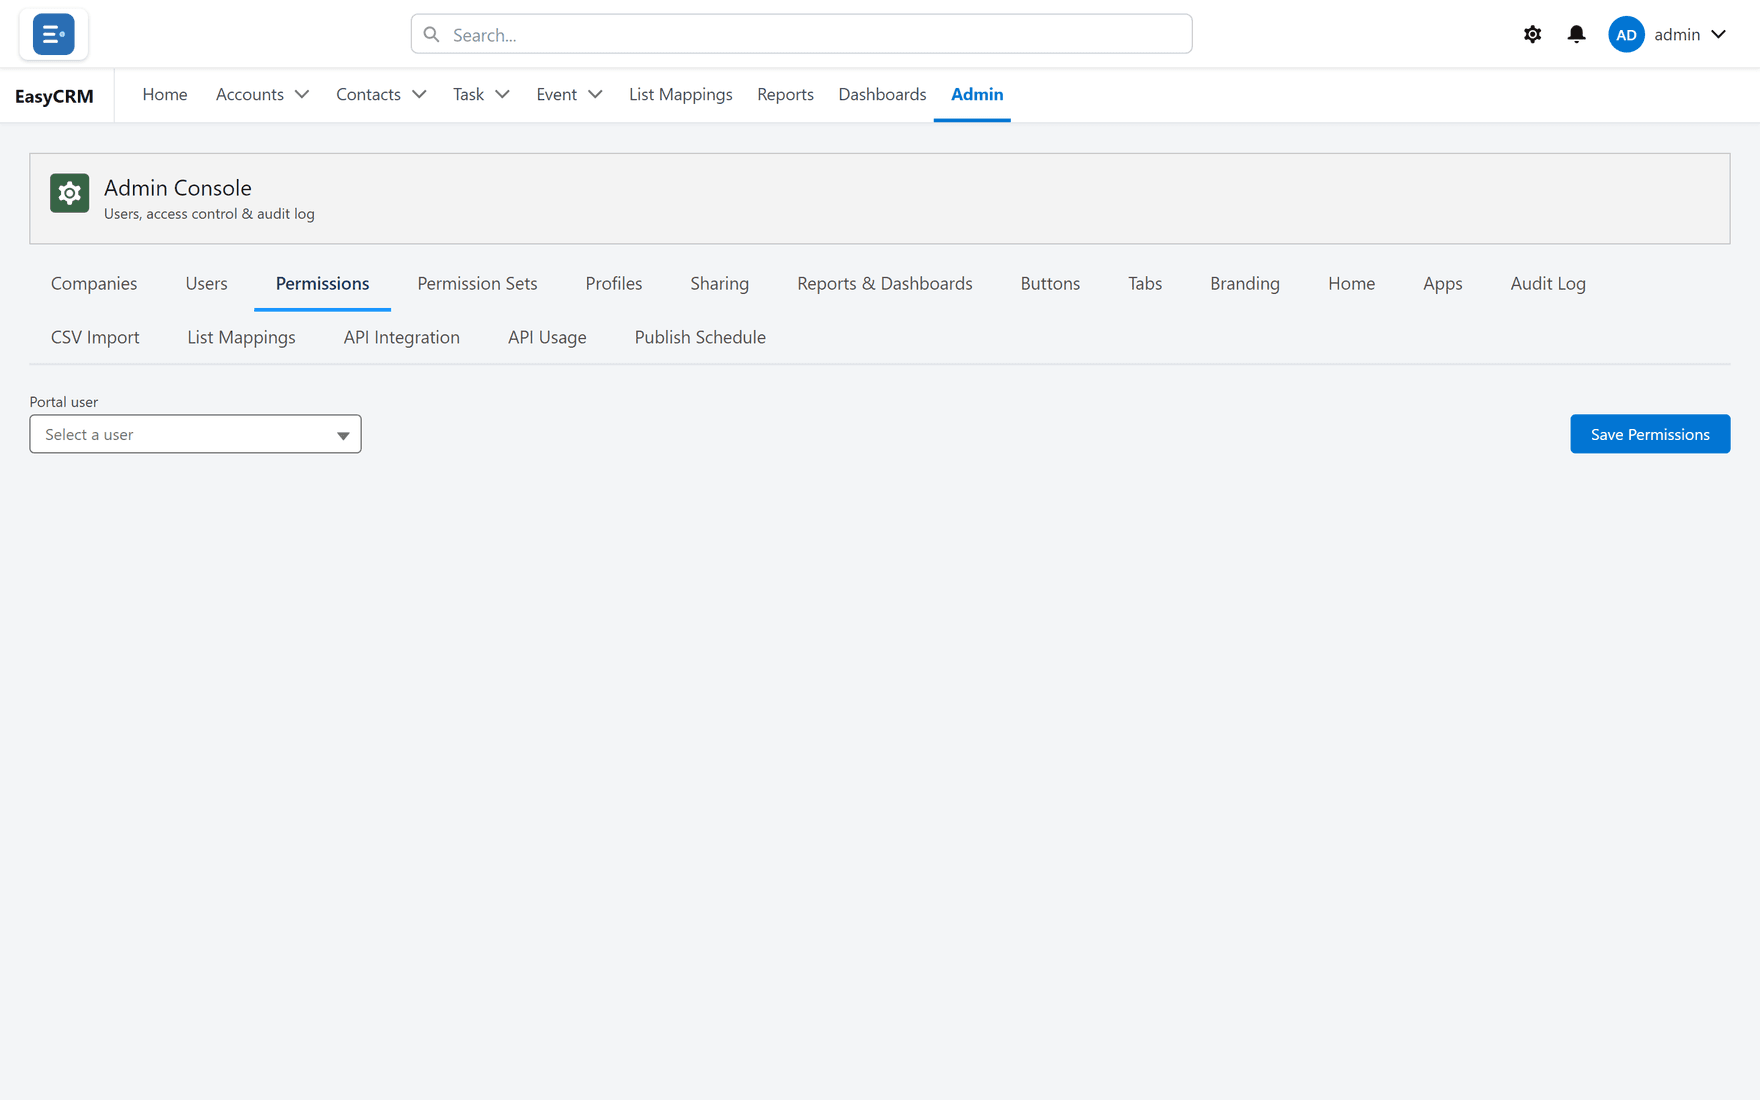Viewport: 1760px width, 1100px height.
Task: Open the Task dropdown chevron
Action: click(x=502, y=94)
